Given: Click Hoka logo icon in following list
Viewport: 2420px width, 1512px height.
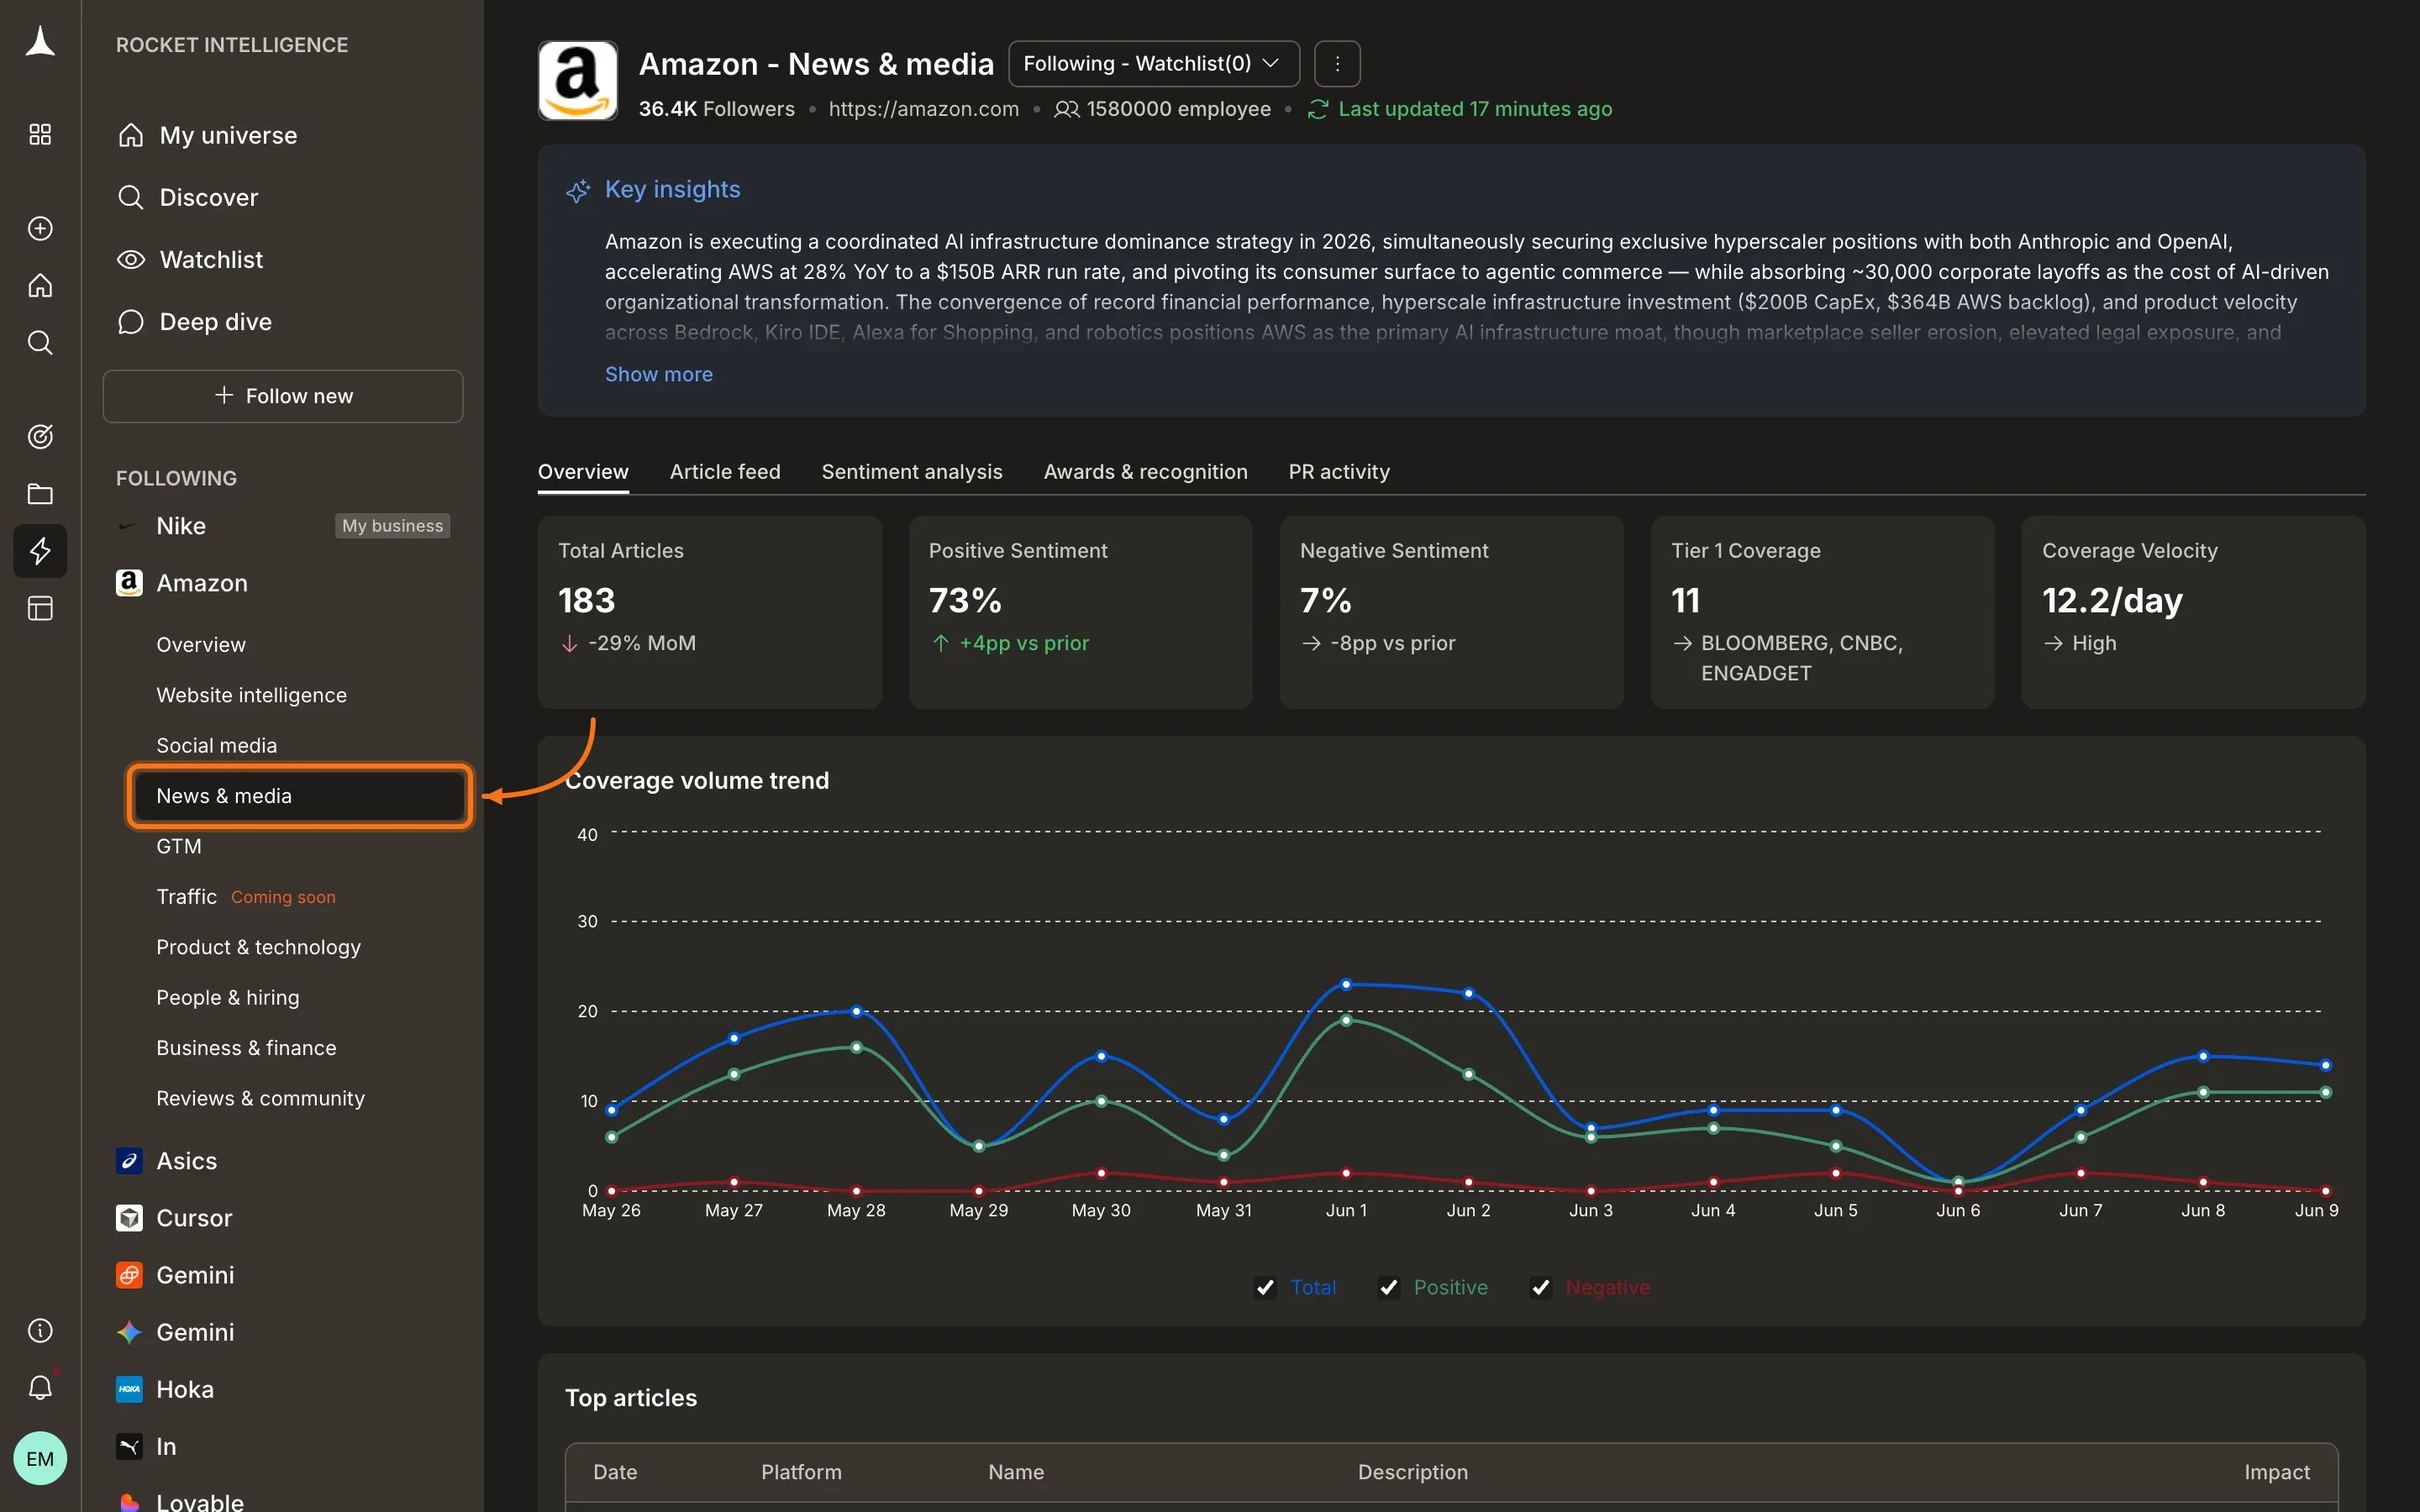Looking at the screenshot, I should tap(129, 1389).
